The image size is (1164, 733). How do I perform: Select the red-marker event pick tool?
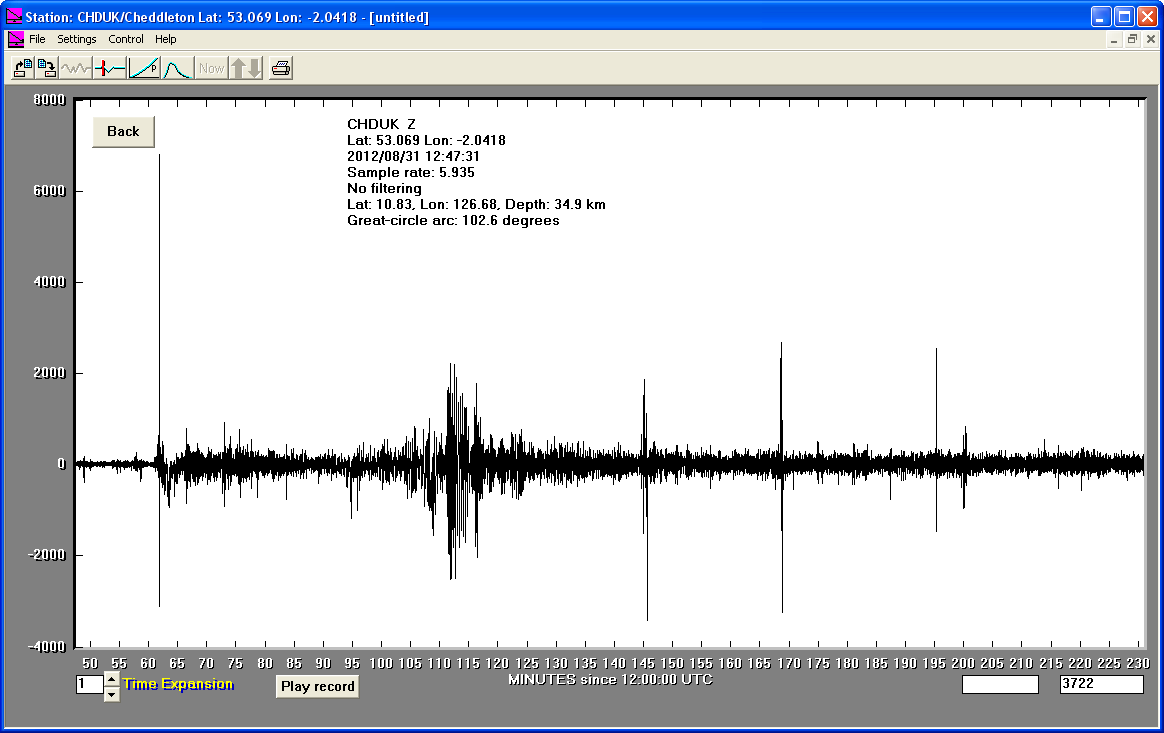[x=110, y=68]
